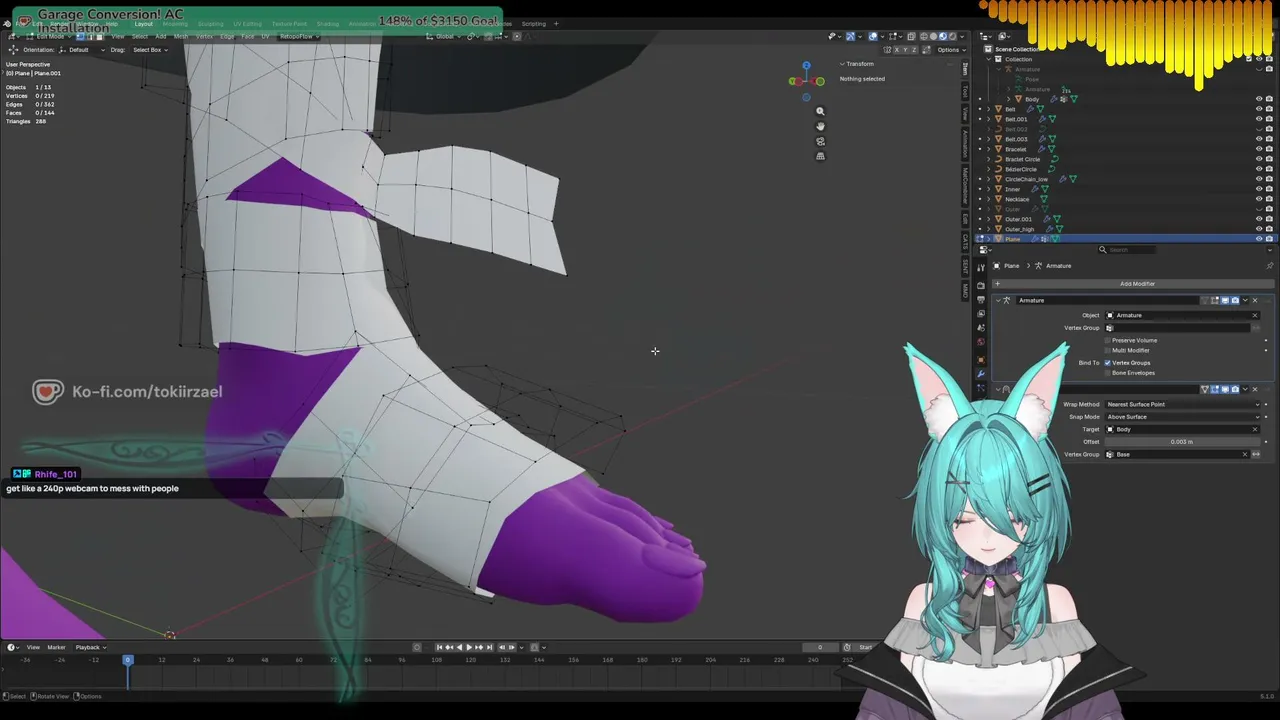Jump to the timeline start frame
The height and width of the screenshot is (720, 1280).
pyautogui.click(x=438, y=647)
